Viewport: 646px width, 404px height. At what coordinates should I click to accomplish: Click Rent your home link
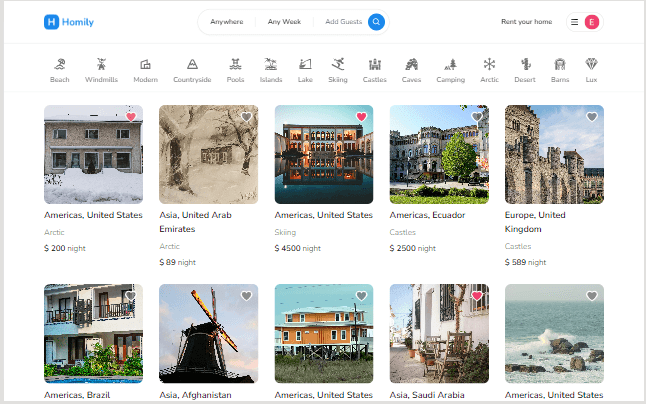point(527,22)
